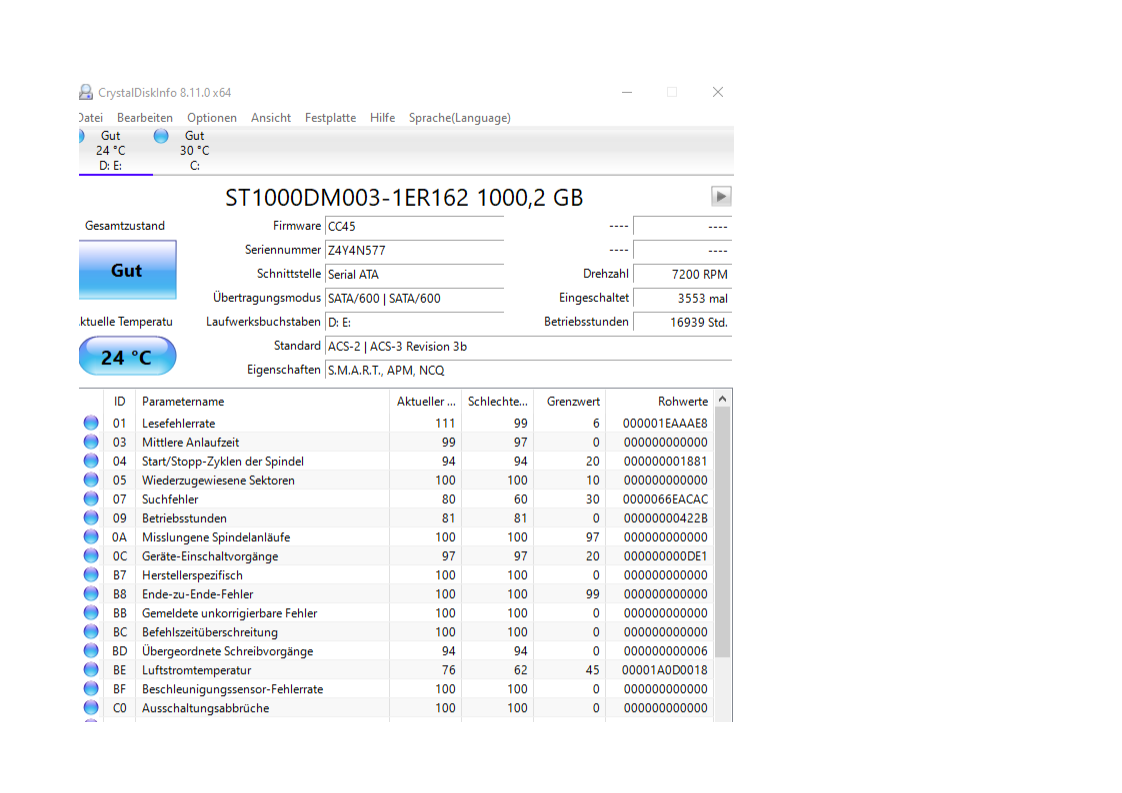Click status orb for Beschleunigungssensor-Fehlerrate

pyautogui.click(x=91, y=689)
